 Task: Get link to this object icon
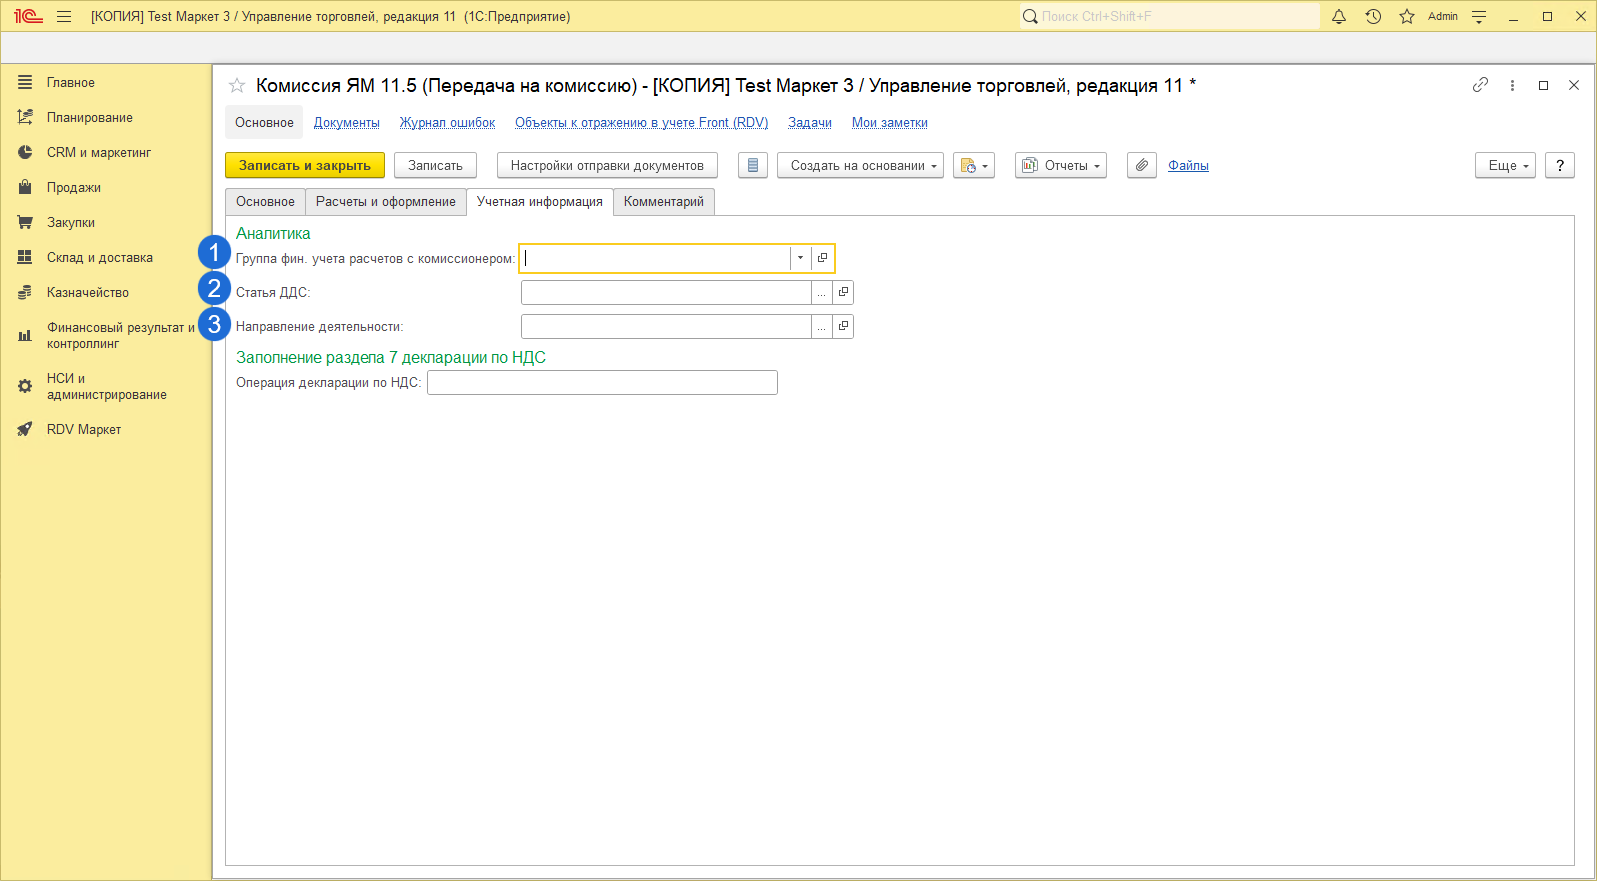tap(1480, 85)
